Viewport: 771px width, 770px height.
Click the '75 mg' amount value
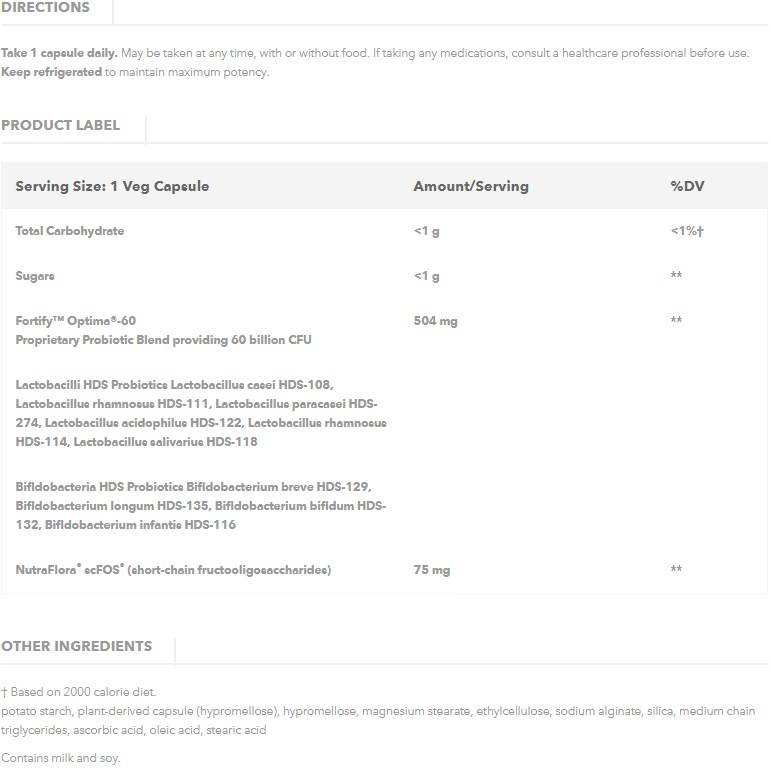click(432, 570)
